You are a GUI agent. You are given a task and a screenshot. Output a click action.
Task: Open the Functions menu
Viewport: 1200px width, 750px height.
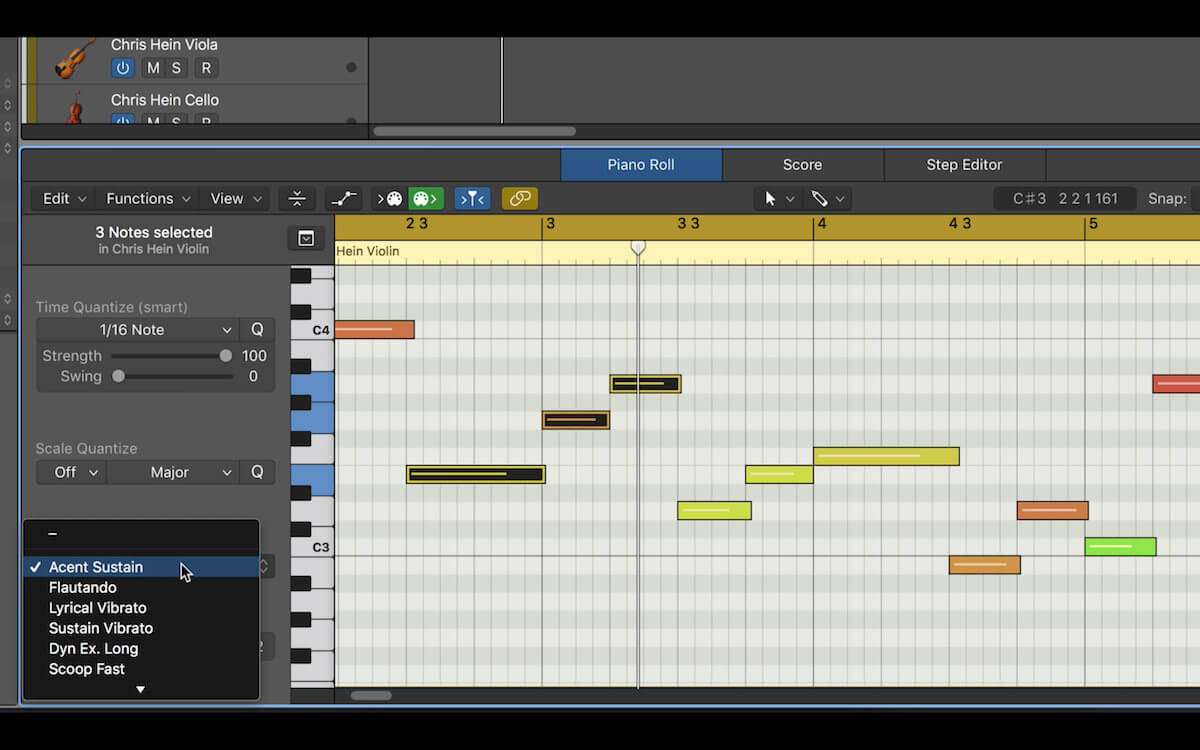(x=148, y=198)
